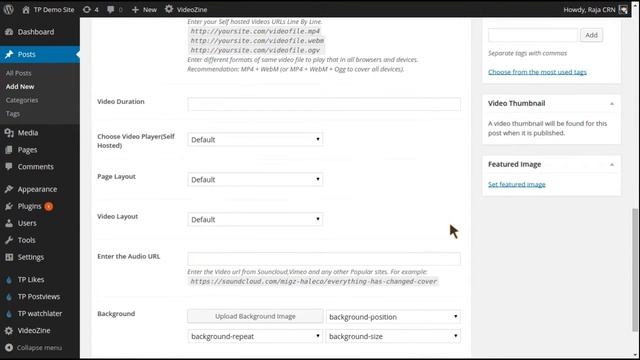Image resolution: width=640 pixels, height=360 pixels.
Task: Open Choose Video Player dropdown
Action: tap(255, 139)
